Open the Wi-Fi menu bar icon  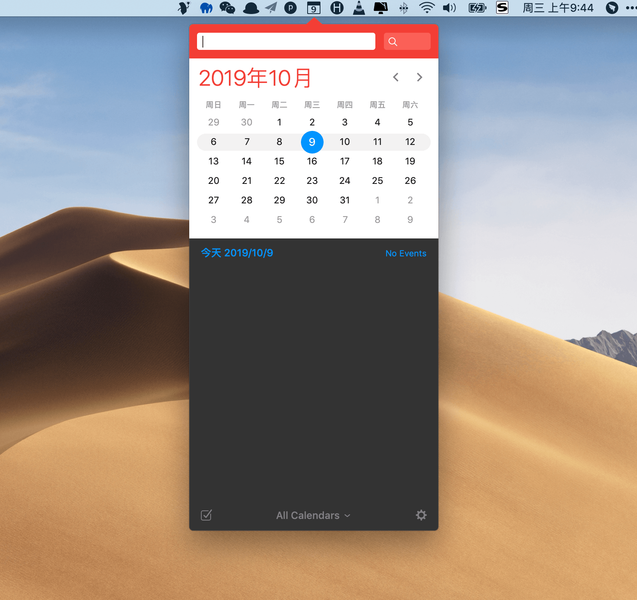[427, 8]
